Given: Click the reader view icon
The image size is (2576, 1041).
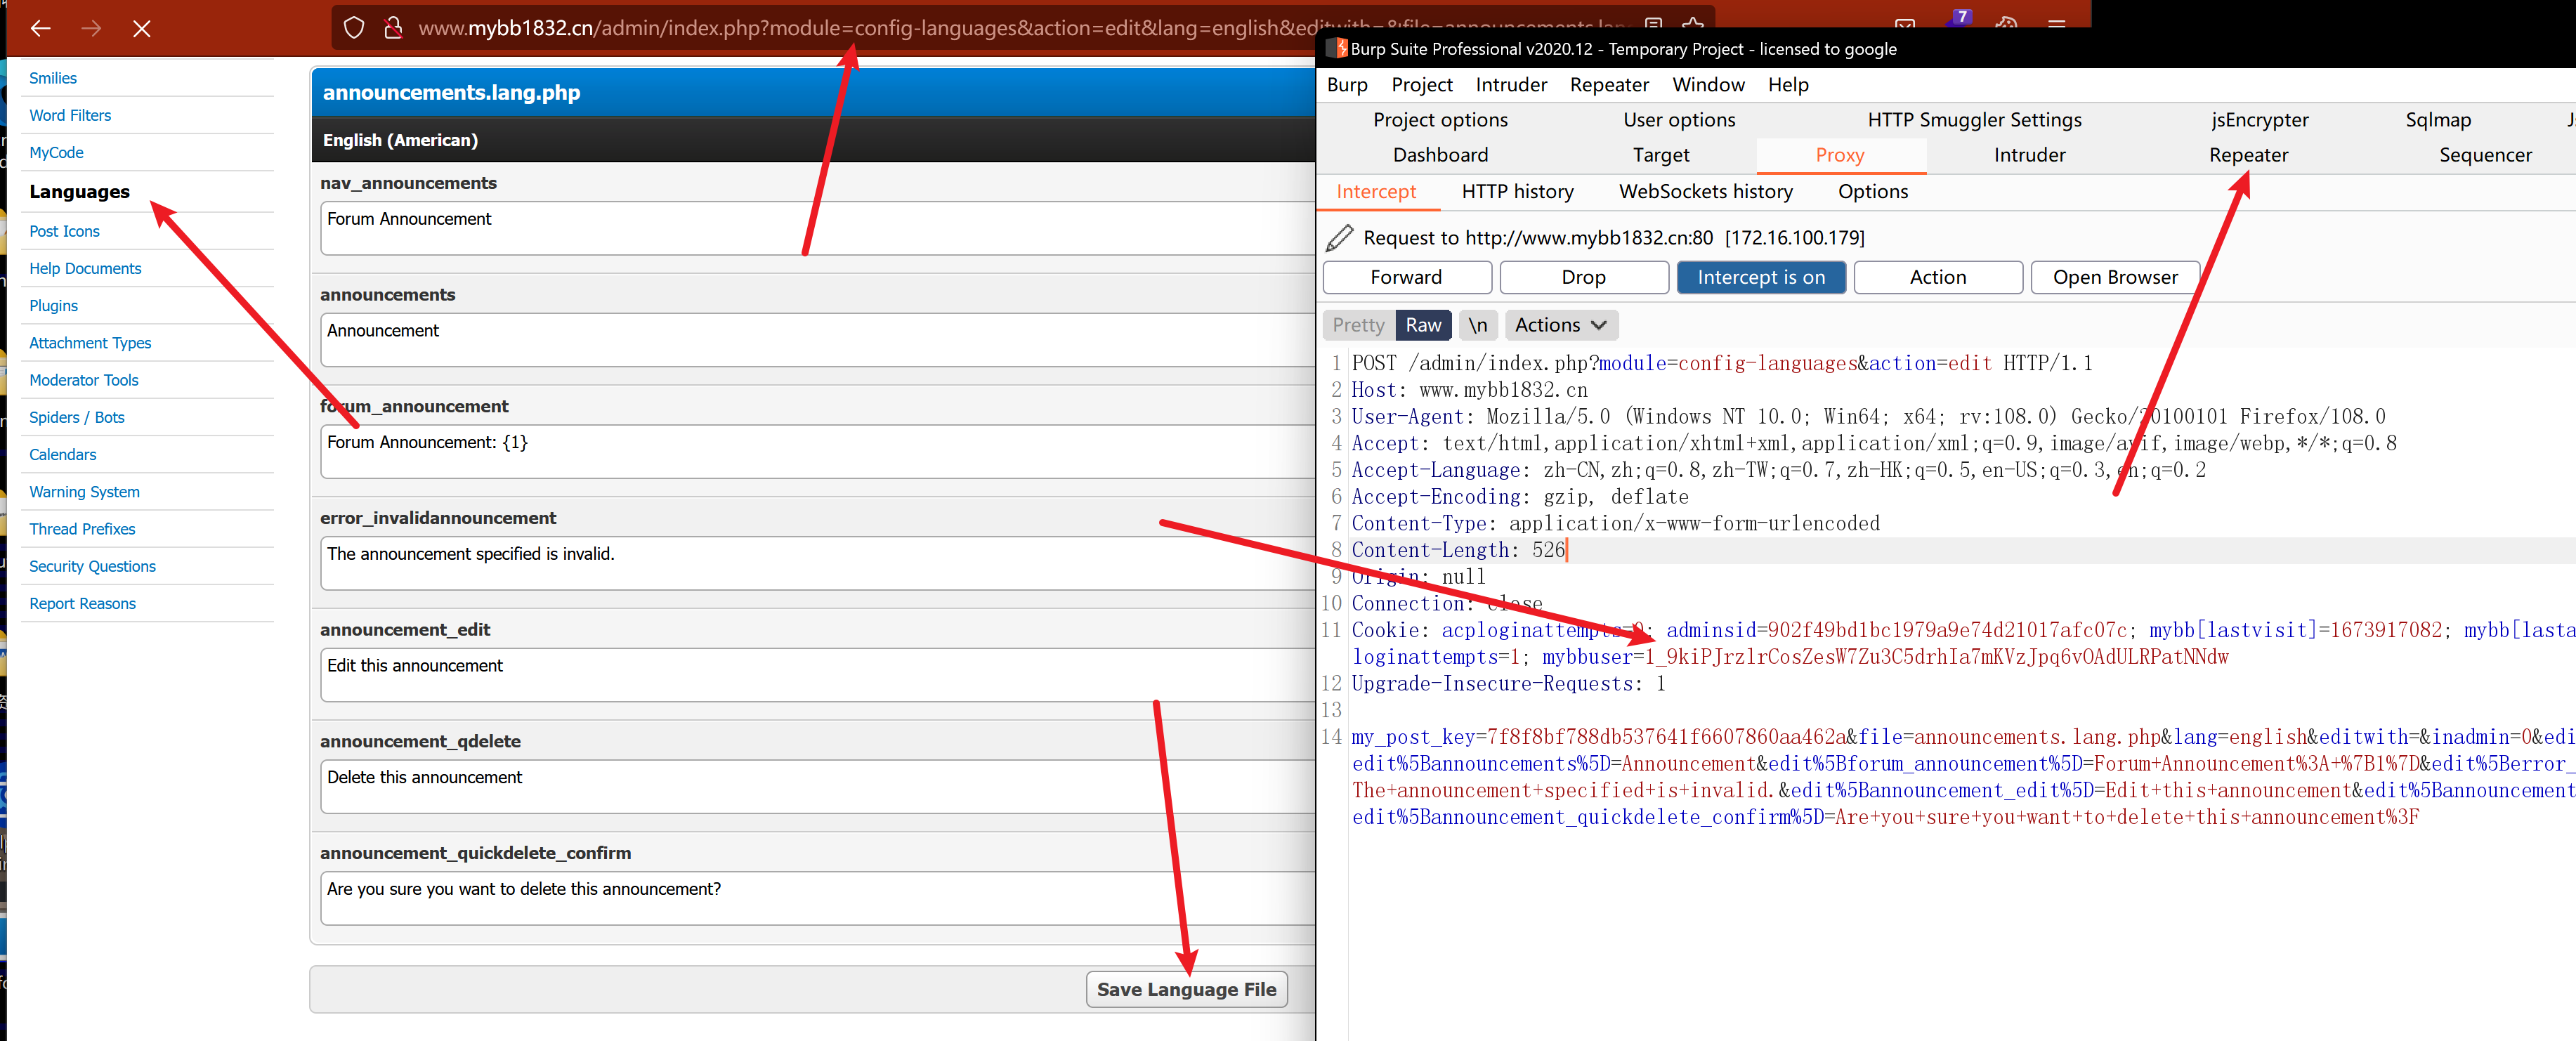Looking at the screenshot, I should [1654, 22].
